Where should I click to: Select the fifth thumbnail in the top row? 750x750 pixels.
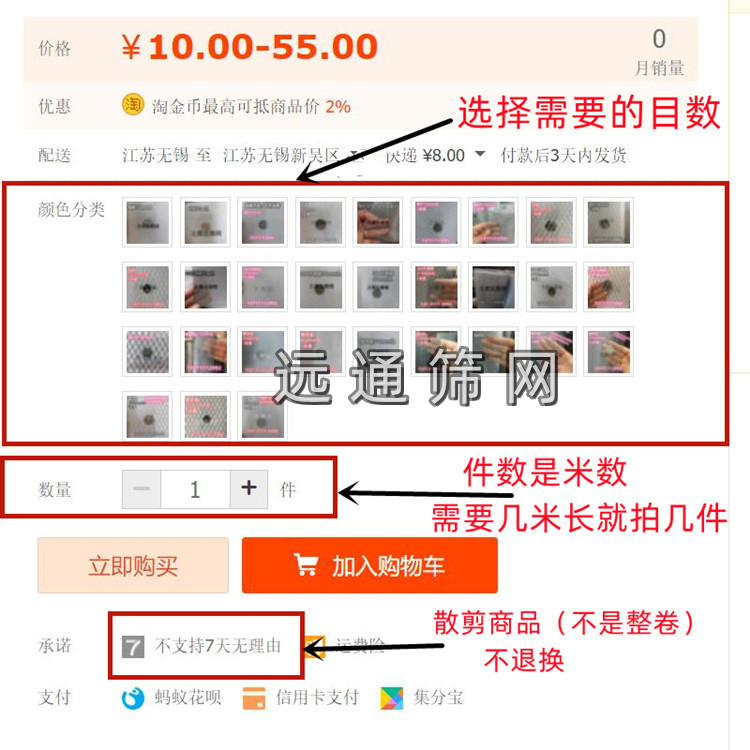(378, 222)
